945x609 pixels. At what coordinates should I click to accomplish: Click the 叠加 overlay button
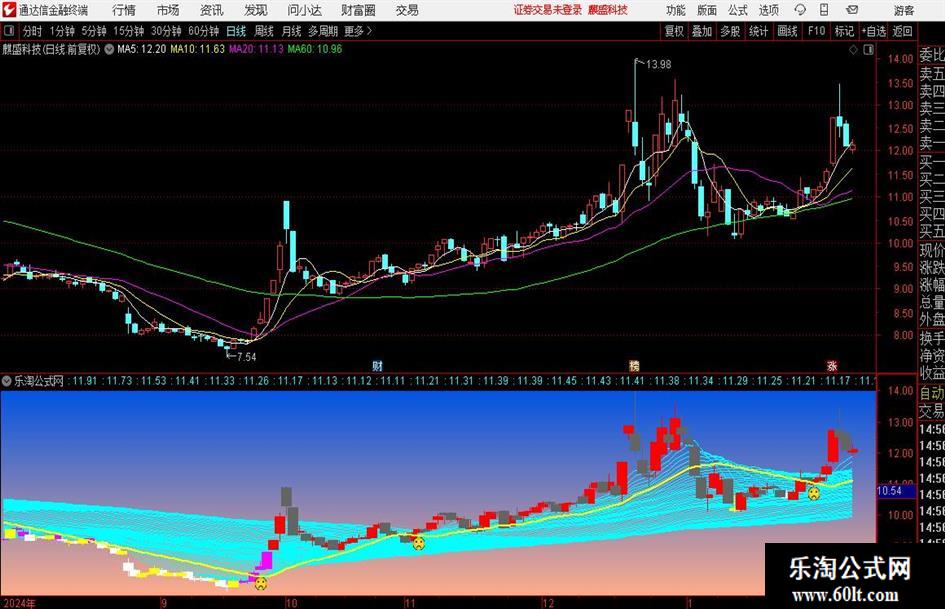pos(702,31)
